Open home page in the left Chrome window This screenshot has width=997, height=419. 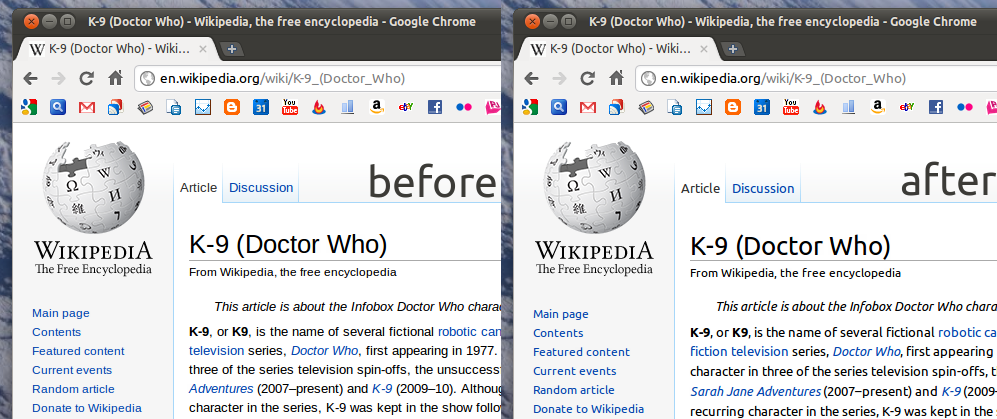(x=115, y=78)
